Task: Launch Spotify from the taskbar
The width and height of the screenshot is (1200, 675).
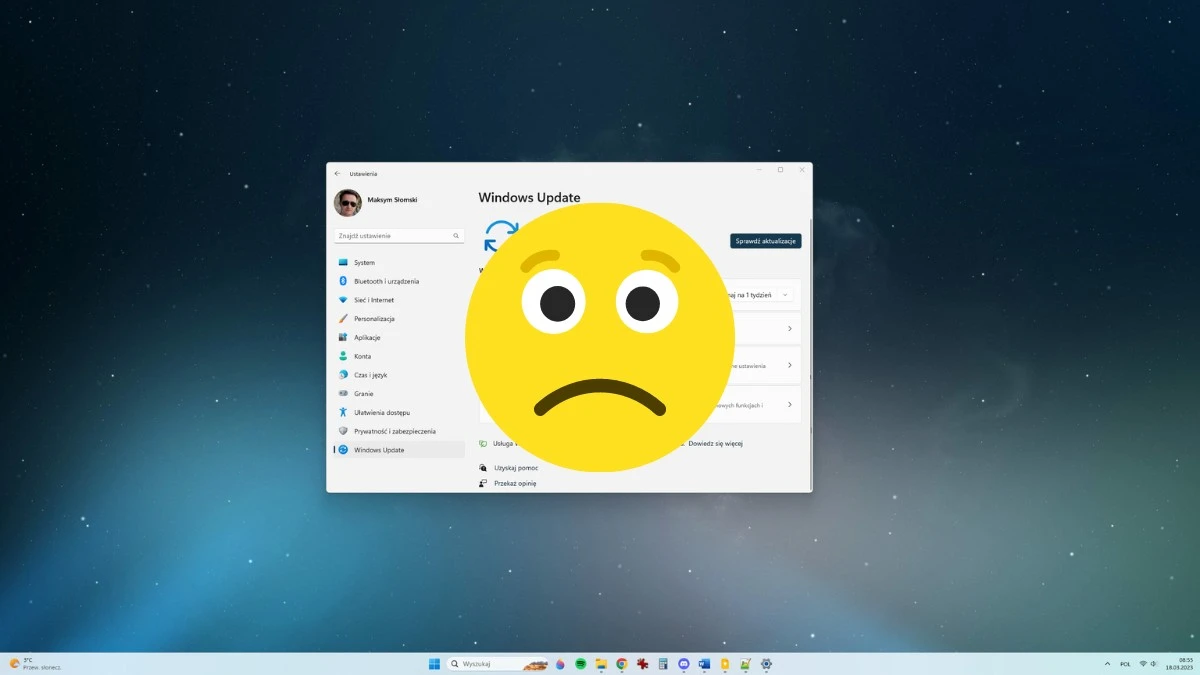Action: pos(581,663)
